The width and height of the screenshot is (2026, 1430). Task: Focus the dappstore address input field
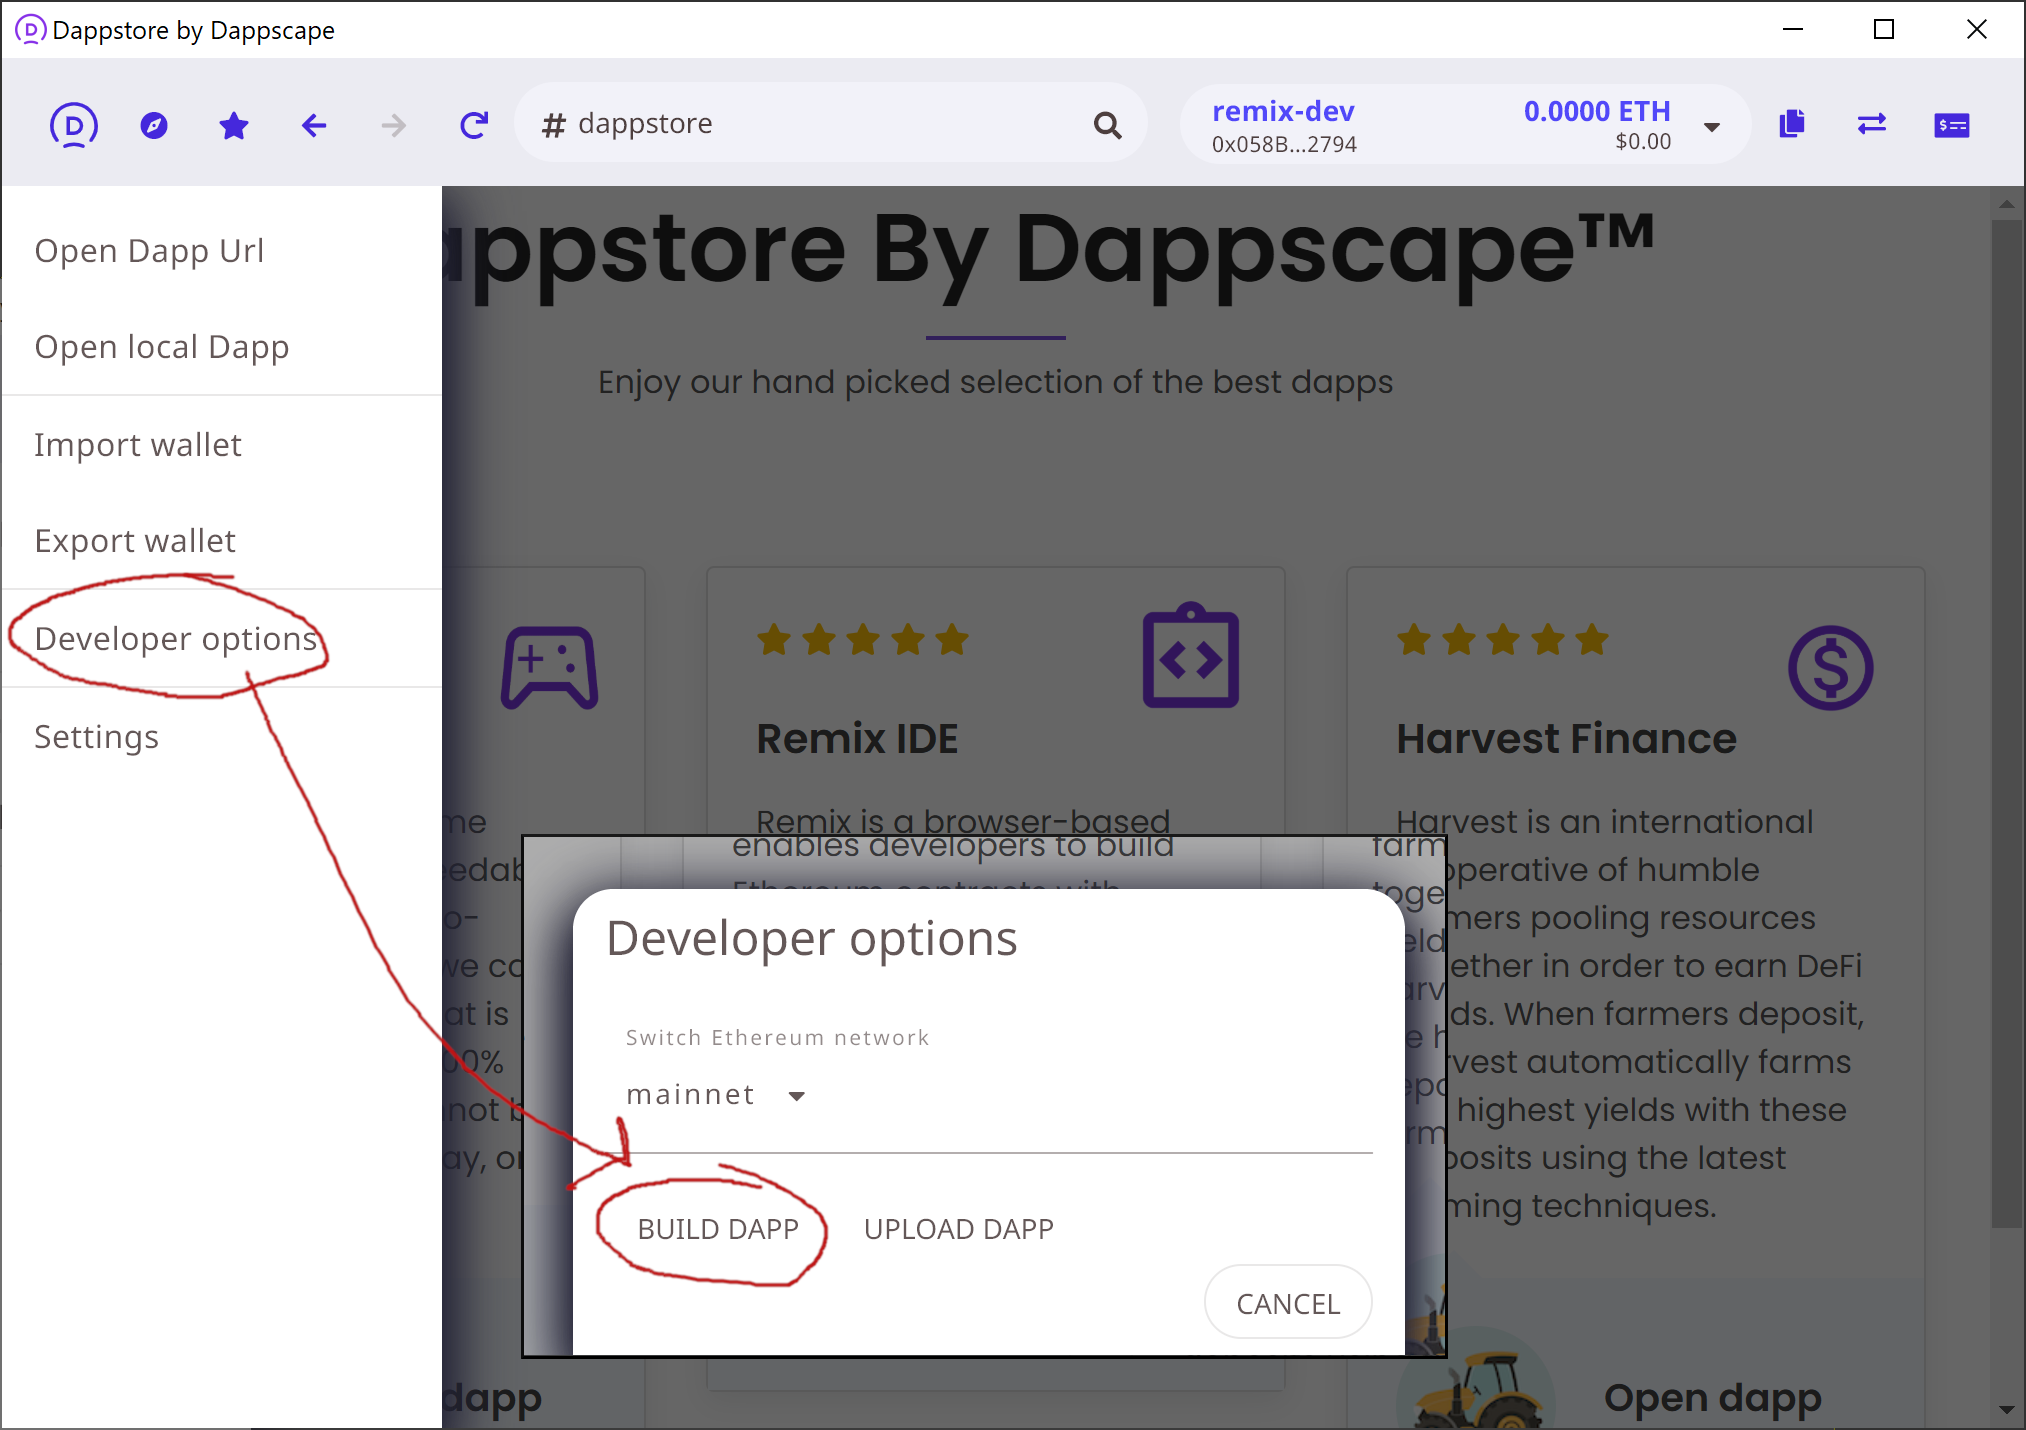[830, 124]
